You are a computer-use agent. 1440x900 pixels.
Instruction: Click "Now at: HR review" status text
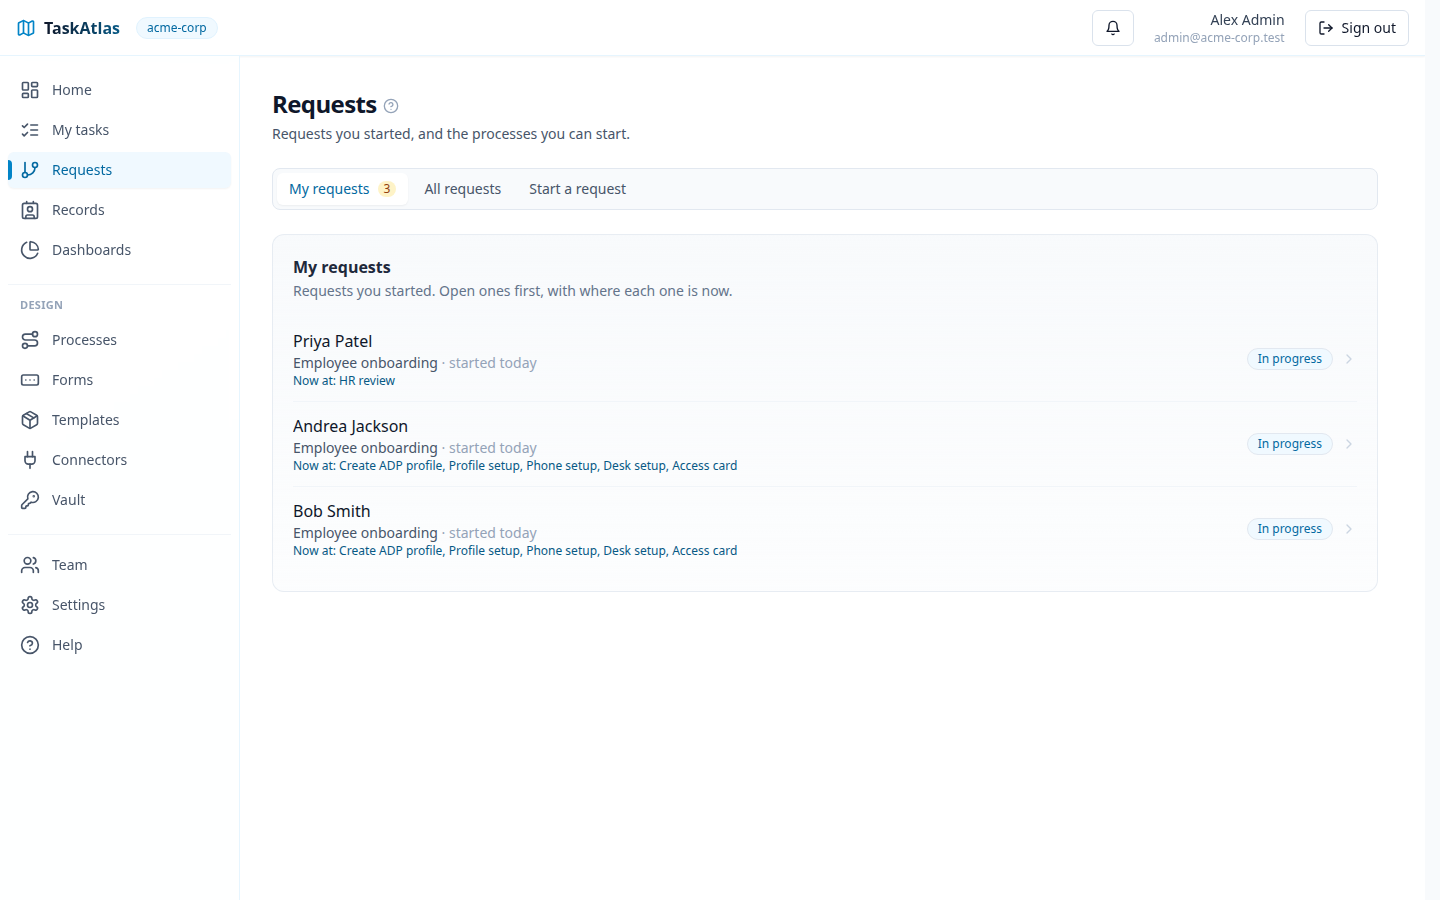(344, 381)
